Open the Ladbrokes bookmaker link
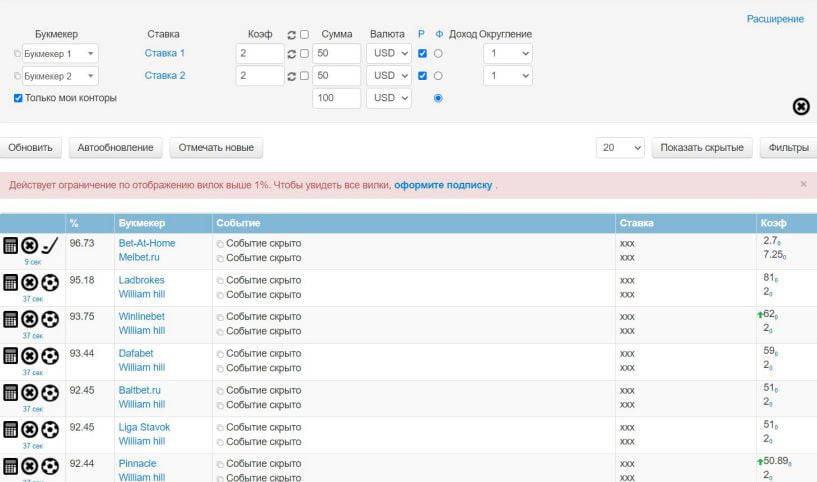The image size is (817, 482). (x=141, y=280)
